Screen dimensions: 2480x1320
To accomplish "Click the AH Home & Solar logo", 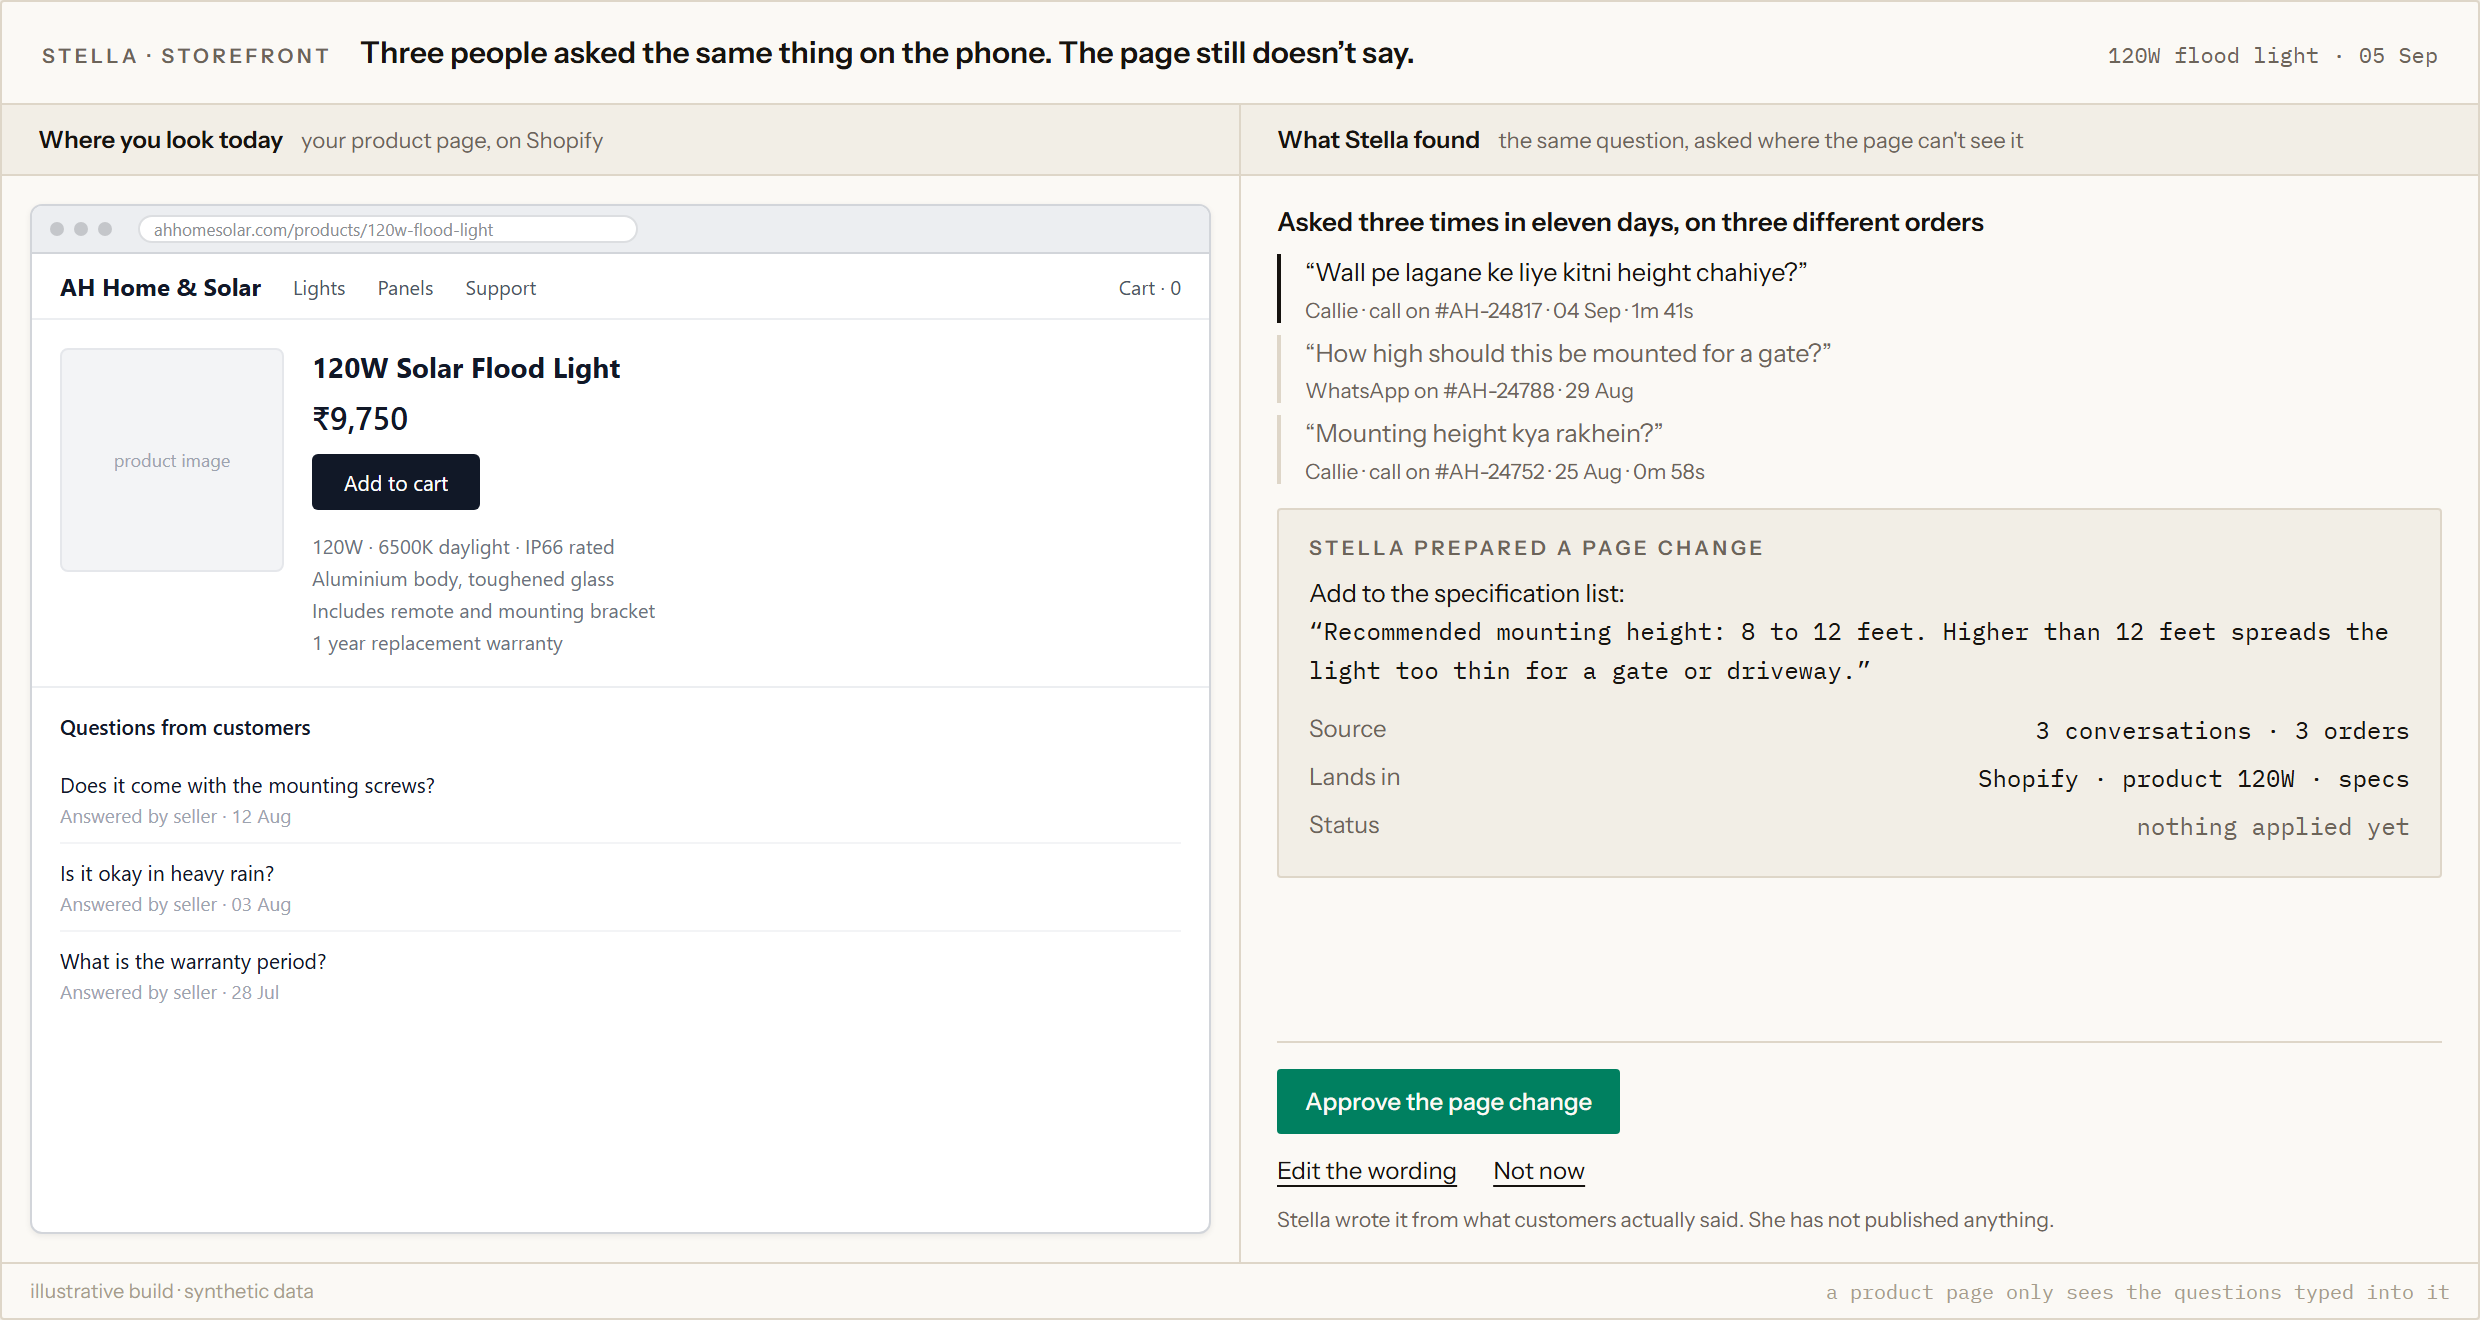I will click(x=160, y=288).
